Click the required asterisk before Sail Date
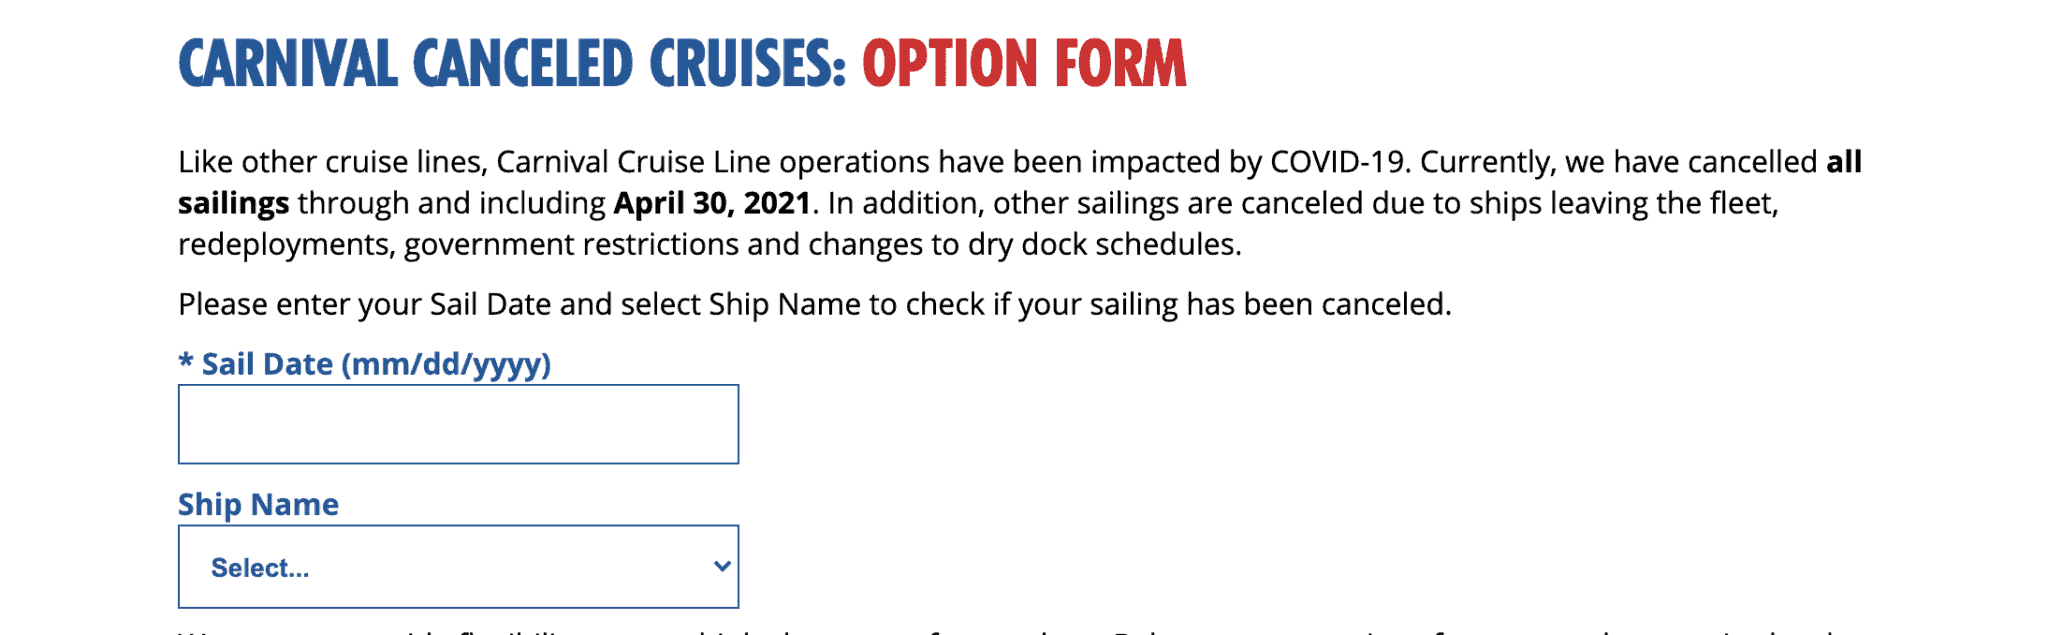Viewport: 2048px width, 635px height. pyautogui.click(x=186, y=362)
